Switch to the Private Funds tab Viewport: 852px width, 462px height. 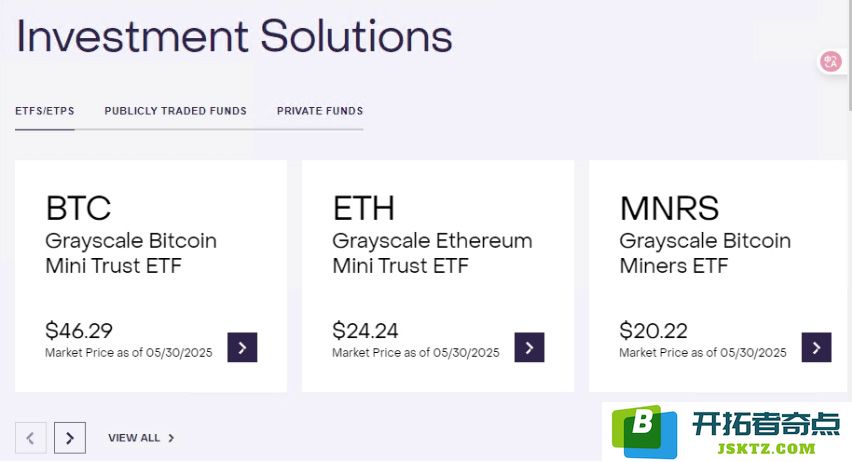(x=320, y=111)
